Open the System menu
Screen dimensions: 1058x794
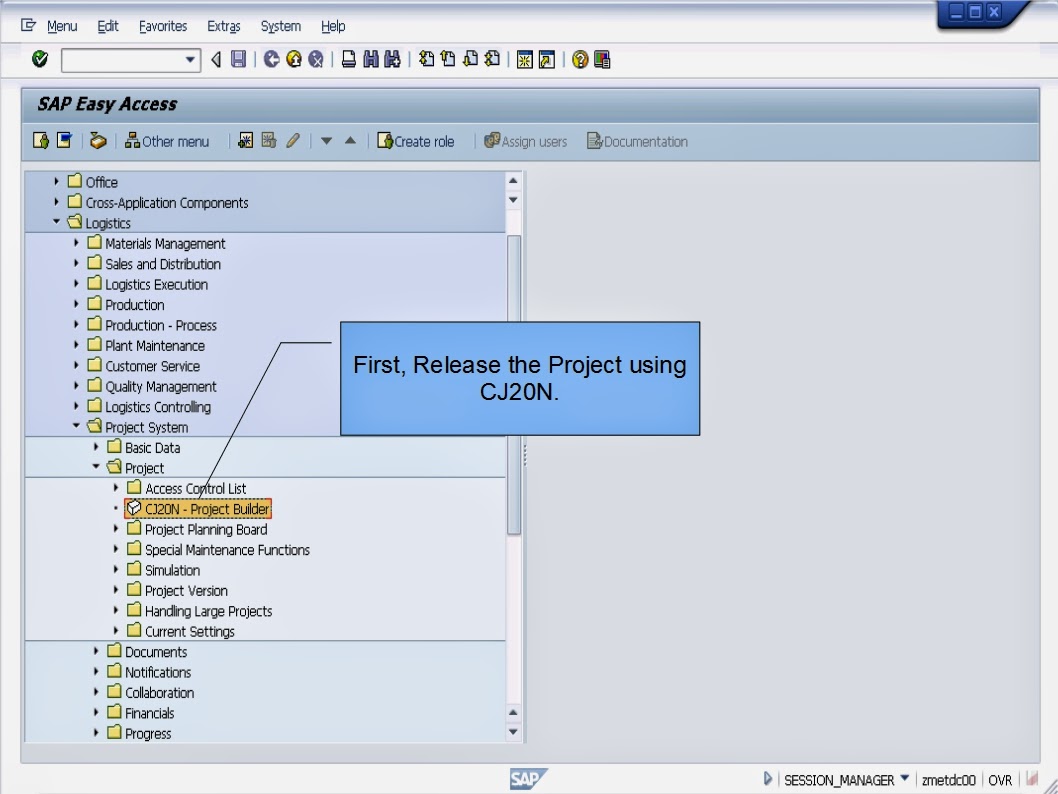(280, 26)
